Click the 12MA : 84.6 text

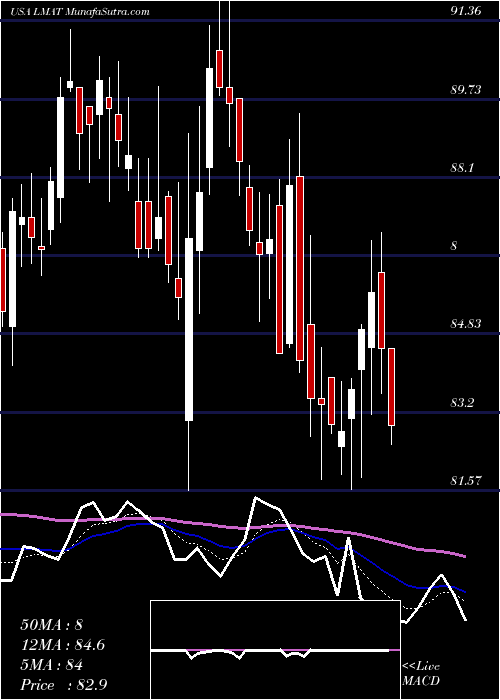pos(62,645)
